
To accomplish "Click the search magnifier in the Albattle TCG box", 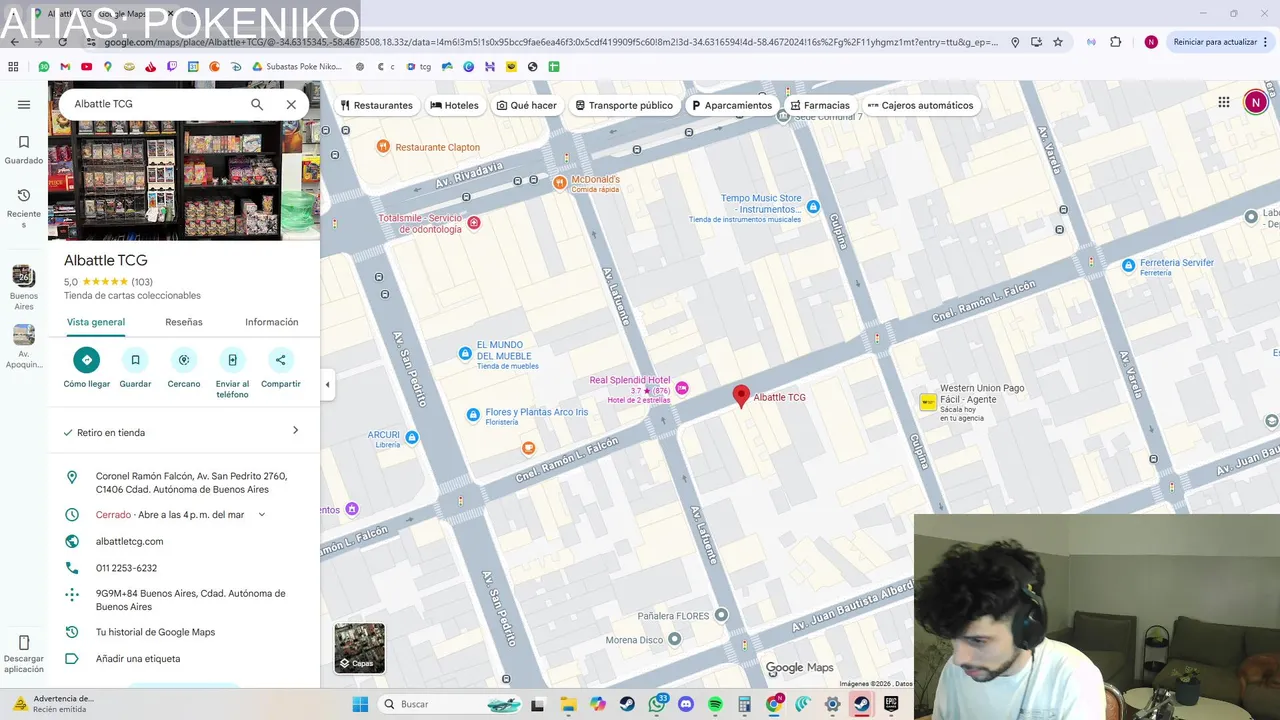I will pyautogui.click(x=257, y=104).
